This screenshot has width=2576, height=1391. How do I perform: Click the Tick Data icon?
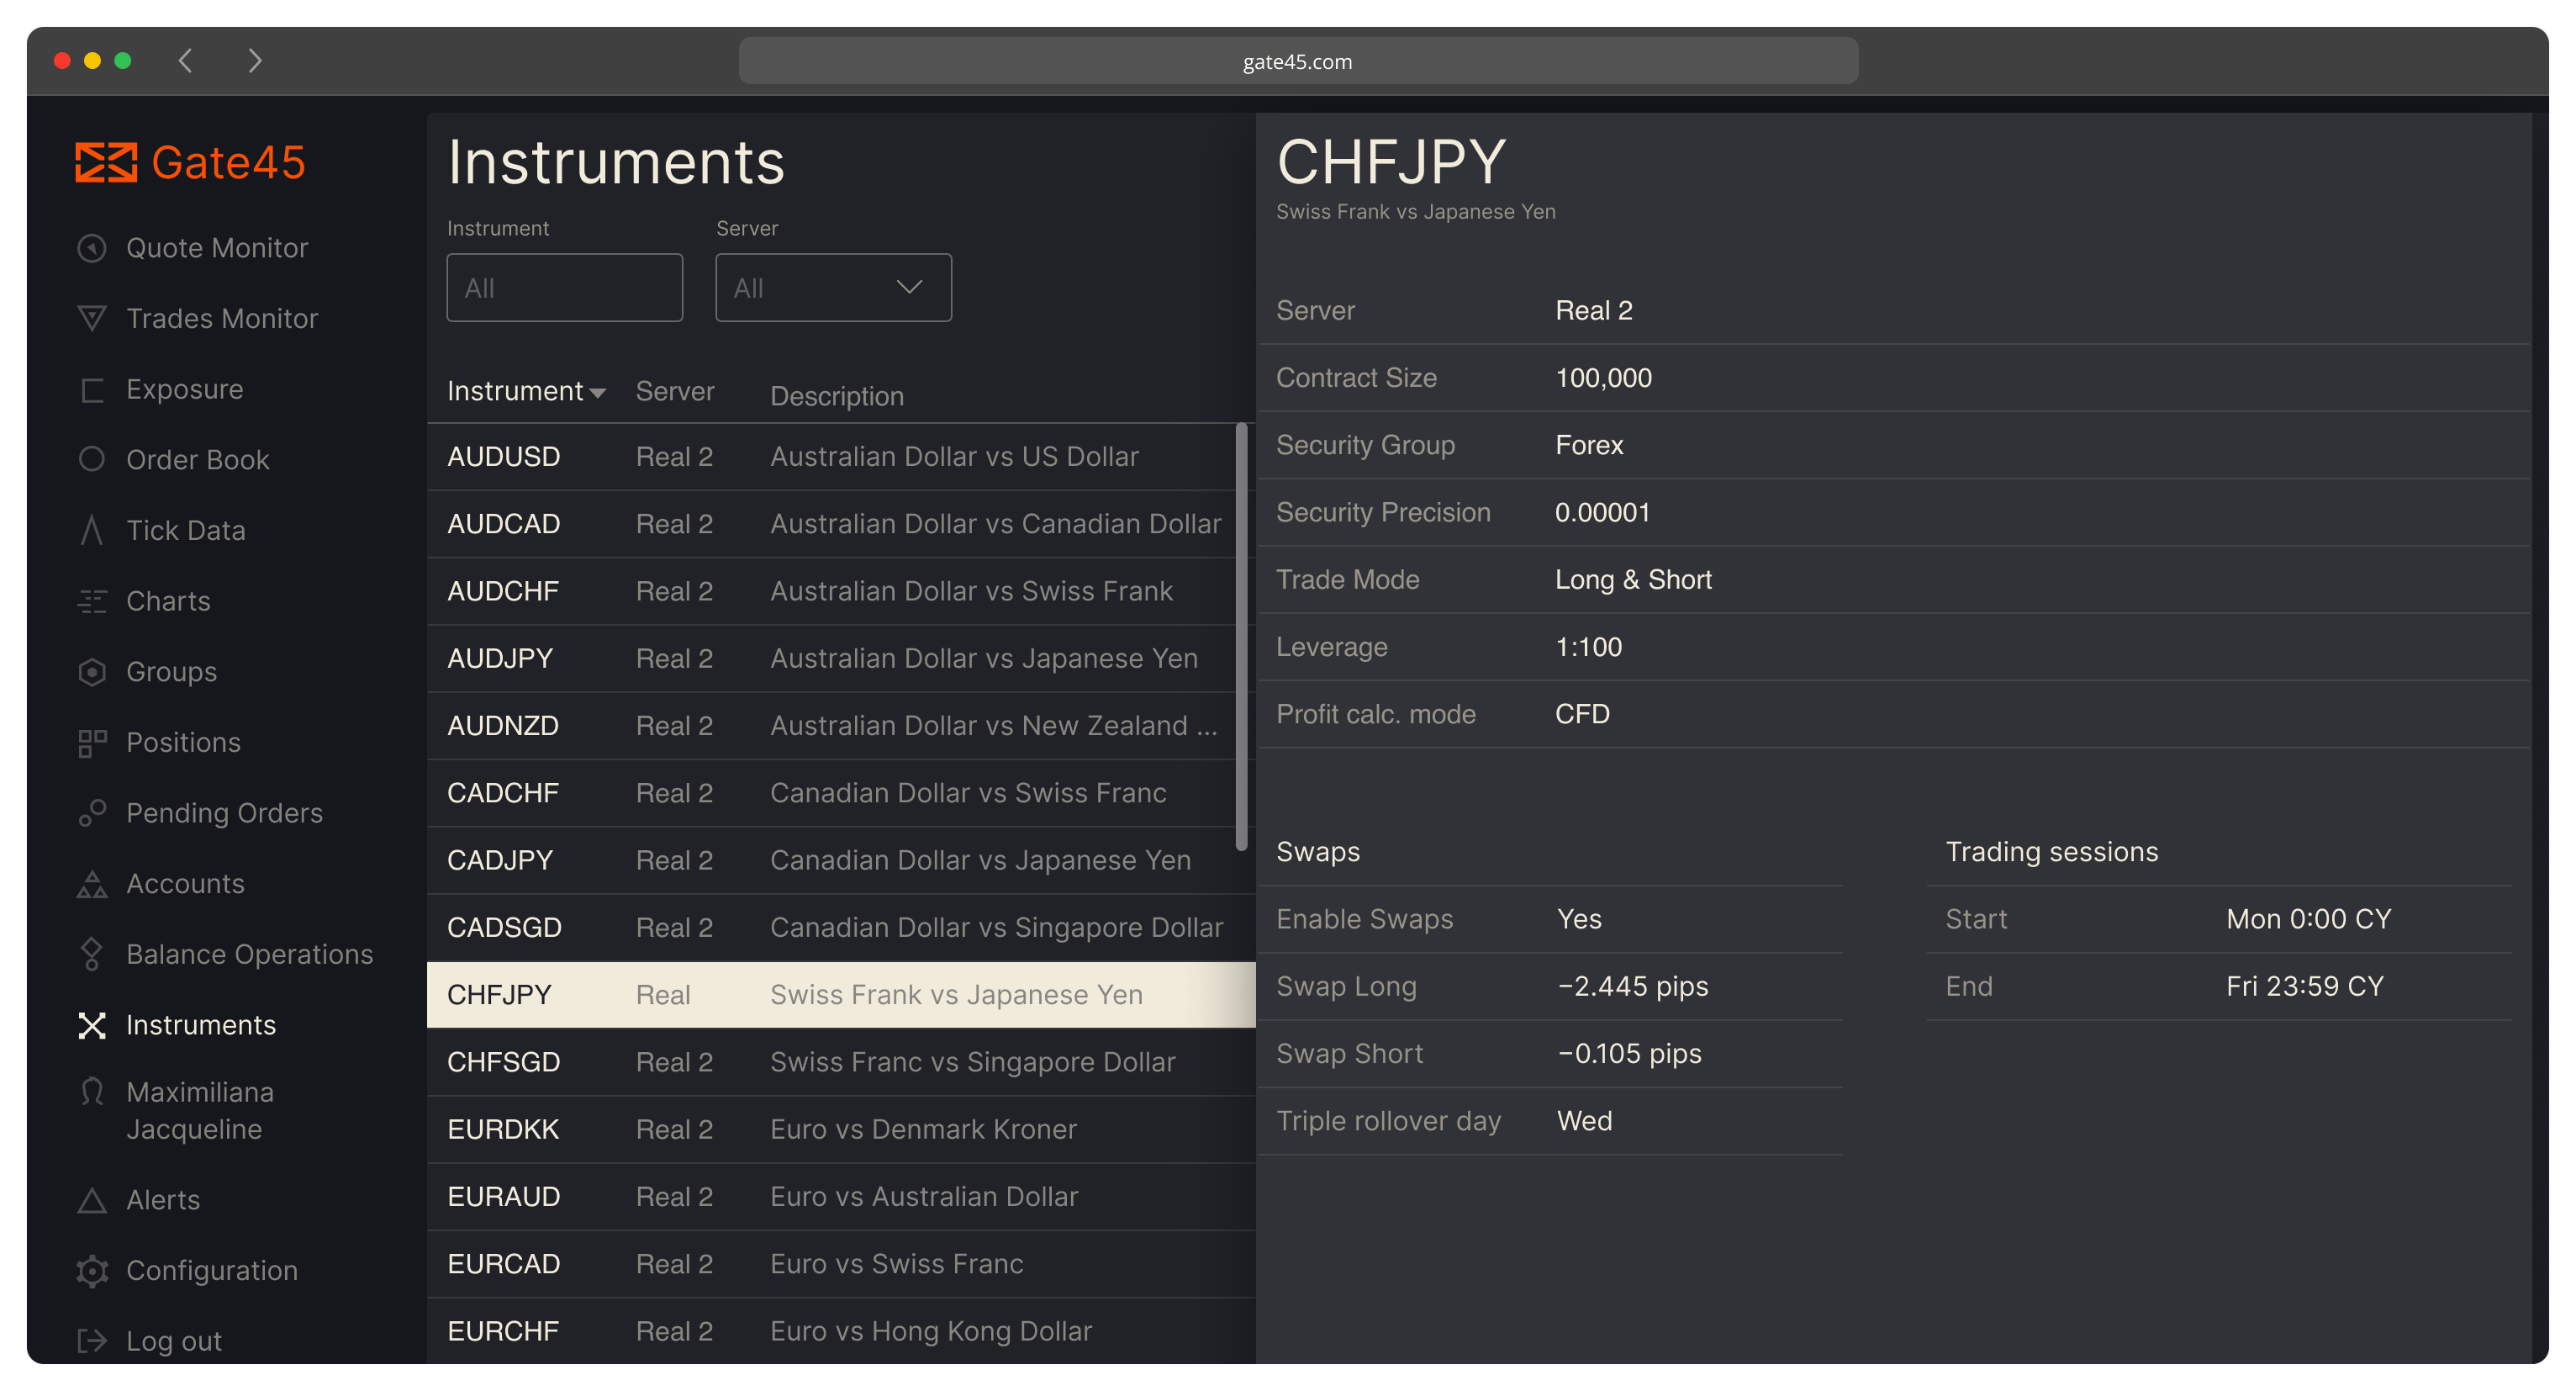click(x=91, y=530)
